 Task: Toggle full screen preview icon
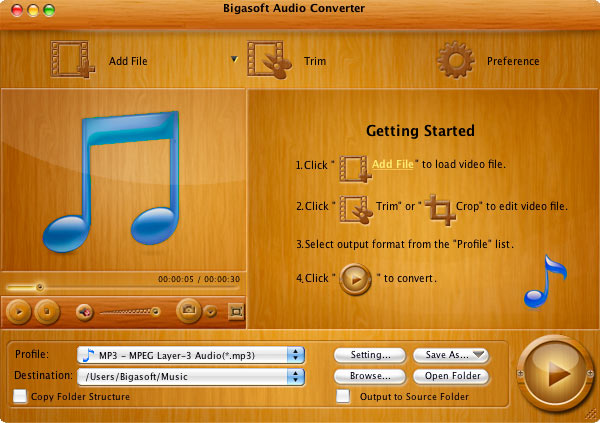point(235,312)
